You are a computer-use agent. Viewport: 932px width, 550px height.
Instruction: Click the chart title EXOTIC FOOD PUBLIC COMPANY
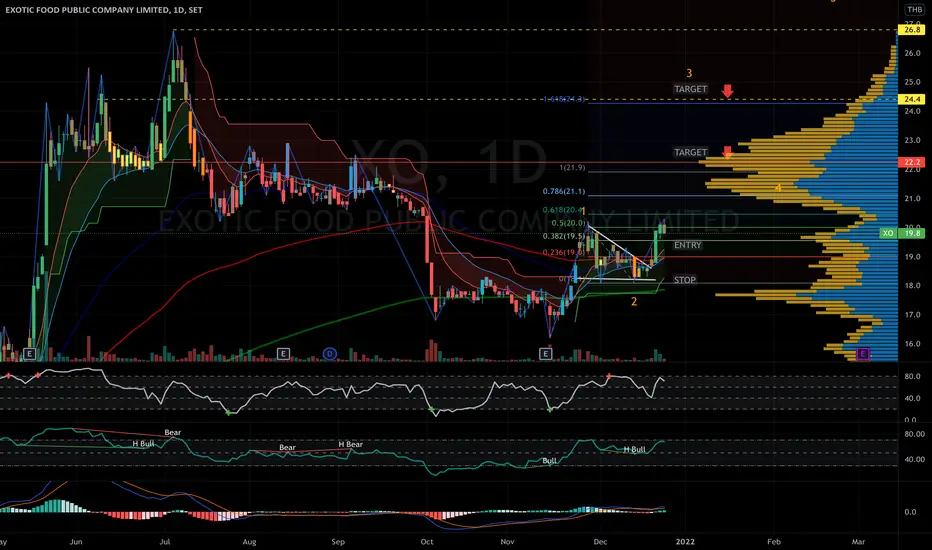click(x=104, y=10)
